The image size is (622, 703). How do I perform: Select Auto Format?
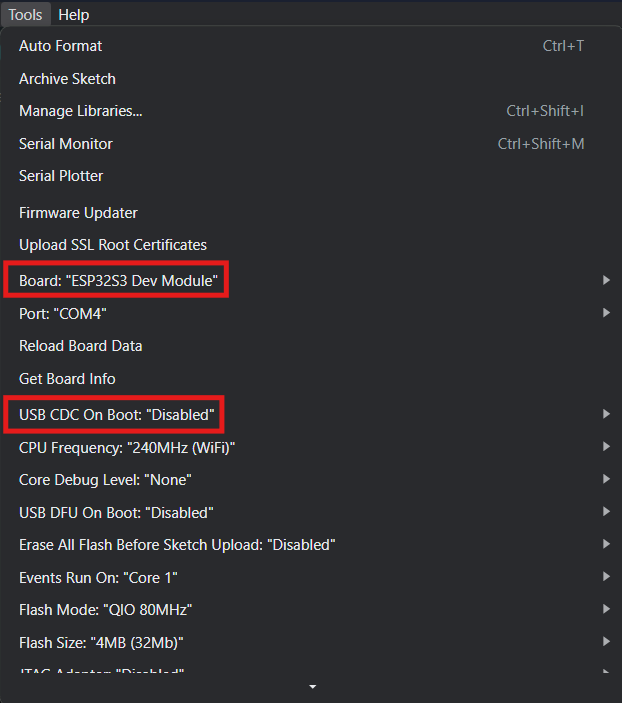click(x=61, y=46)
